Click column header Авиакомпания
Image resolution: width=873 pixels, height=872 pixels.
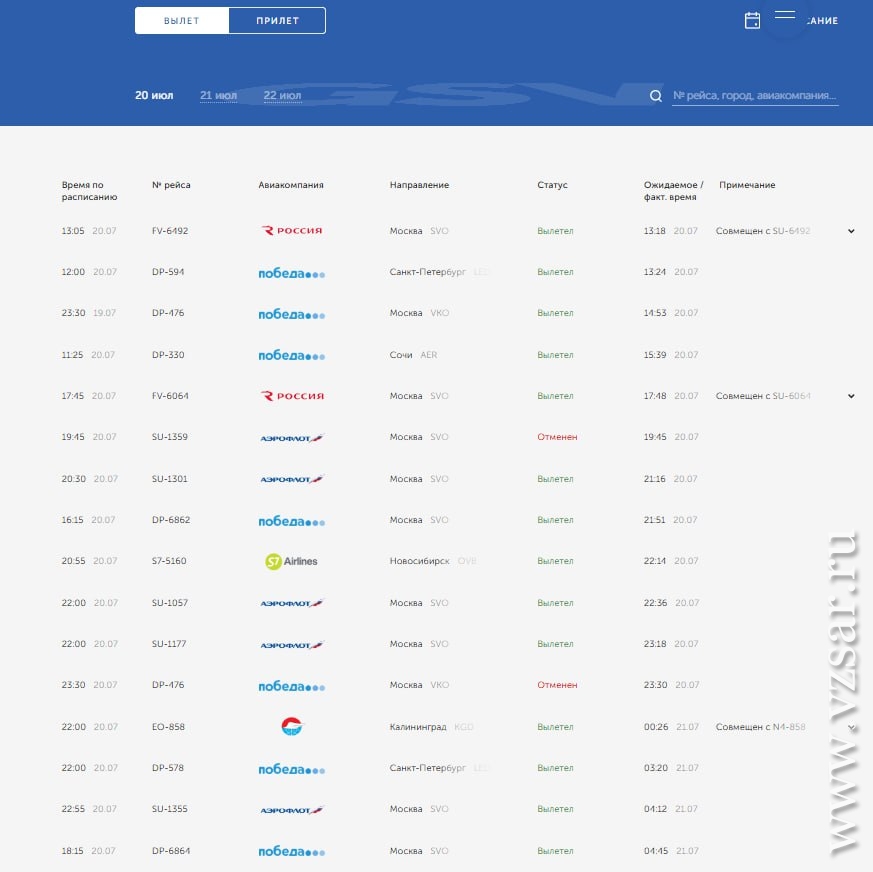click(291, 185)
